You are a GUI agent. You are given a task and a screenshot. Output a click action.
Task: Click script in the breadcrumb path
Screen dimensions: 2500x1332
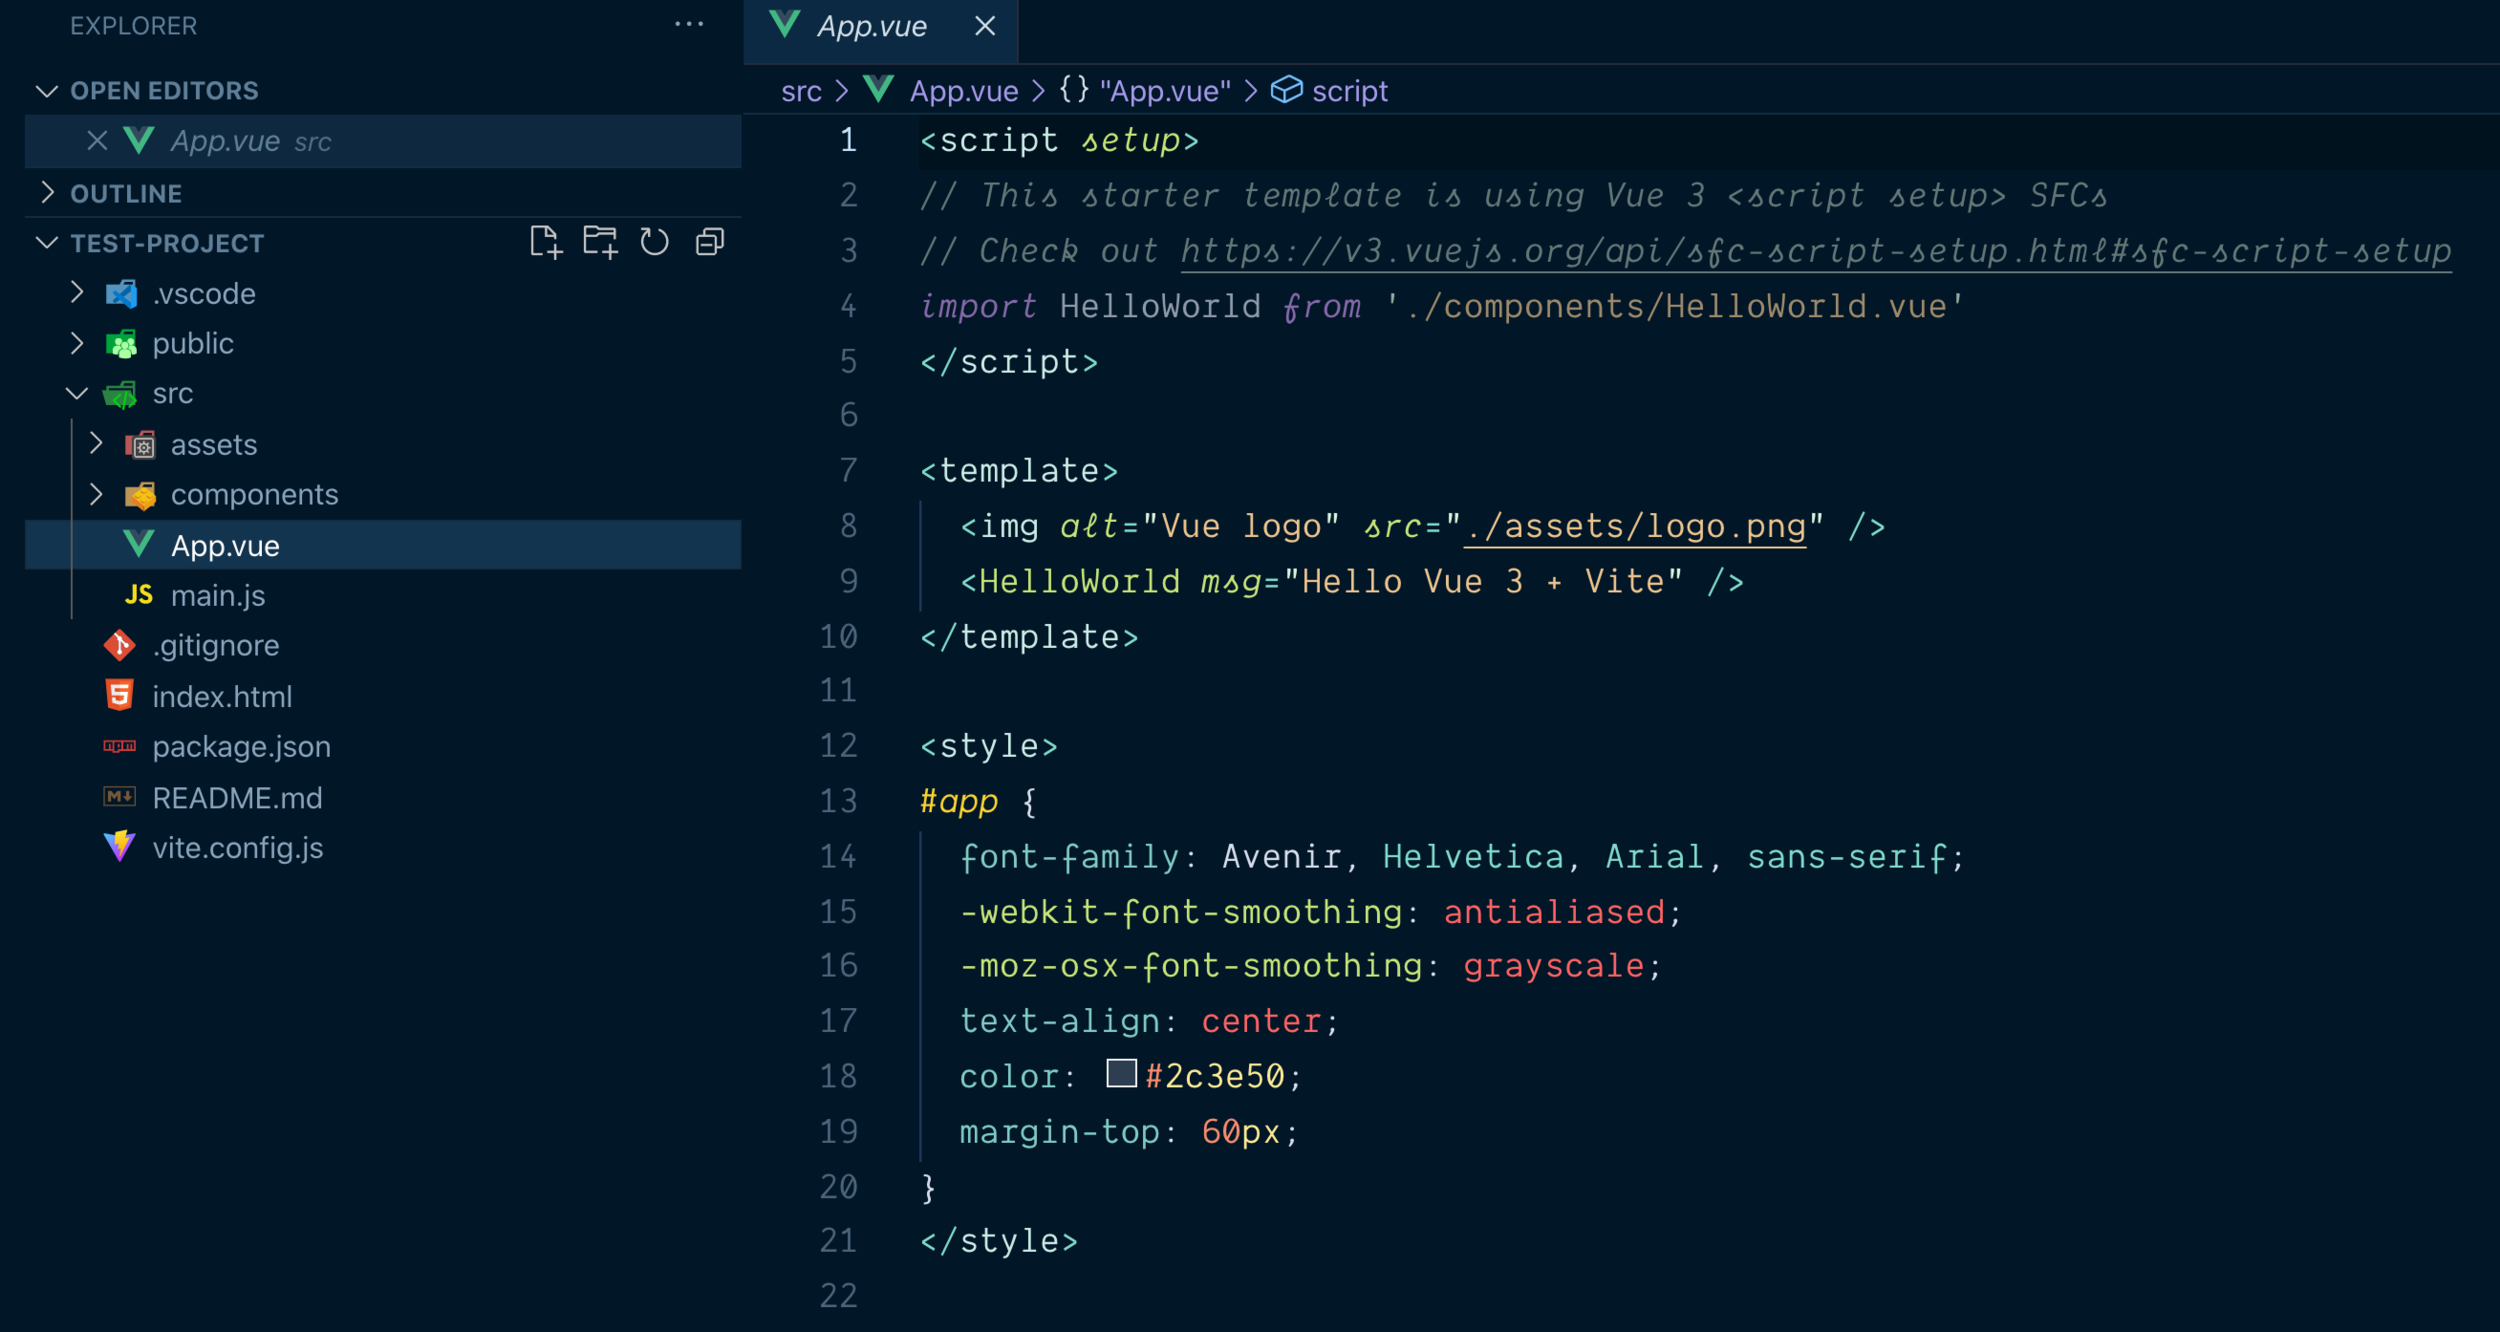click(x=1348, y=91)
